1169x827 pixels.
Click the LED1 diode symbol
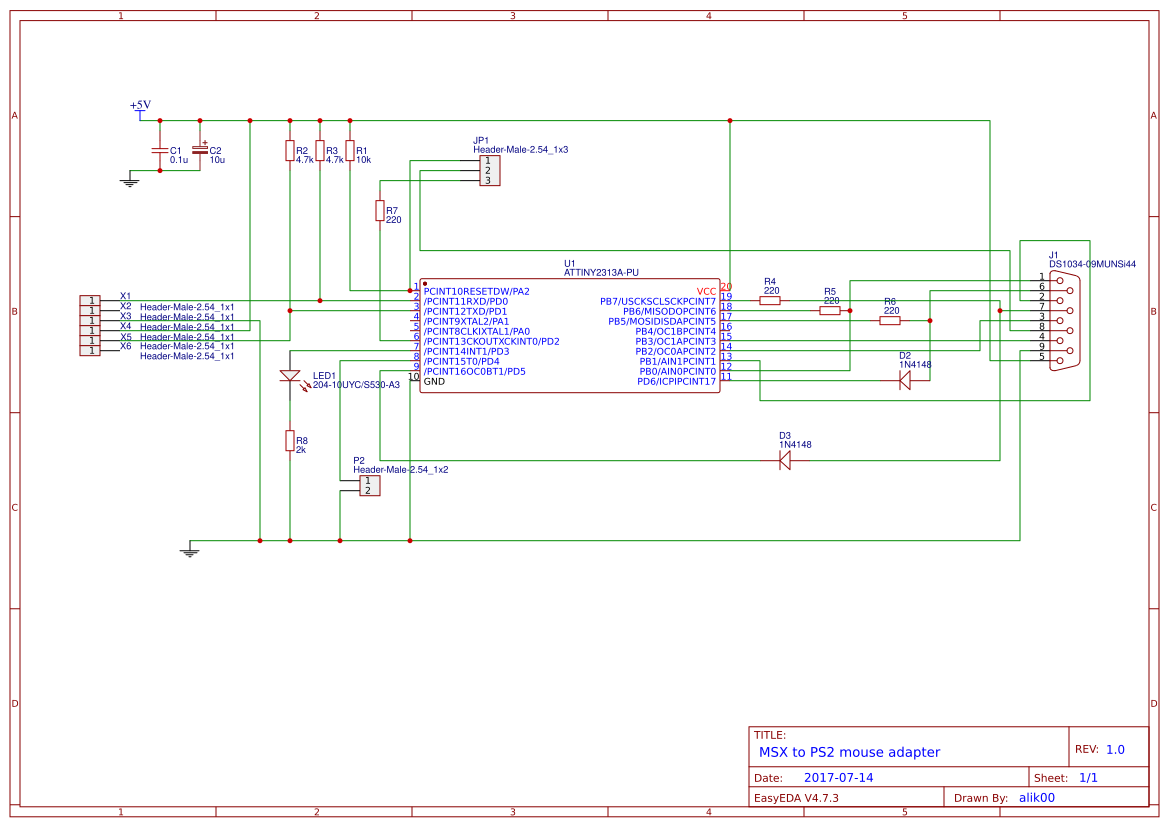(290, 377)
